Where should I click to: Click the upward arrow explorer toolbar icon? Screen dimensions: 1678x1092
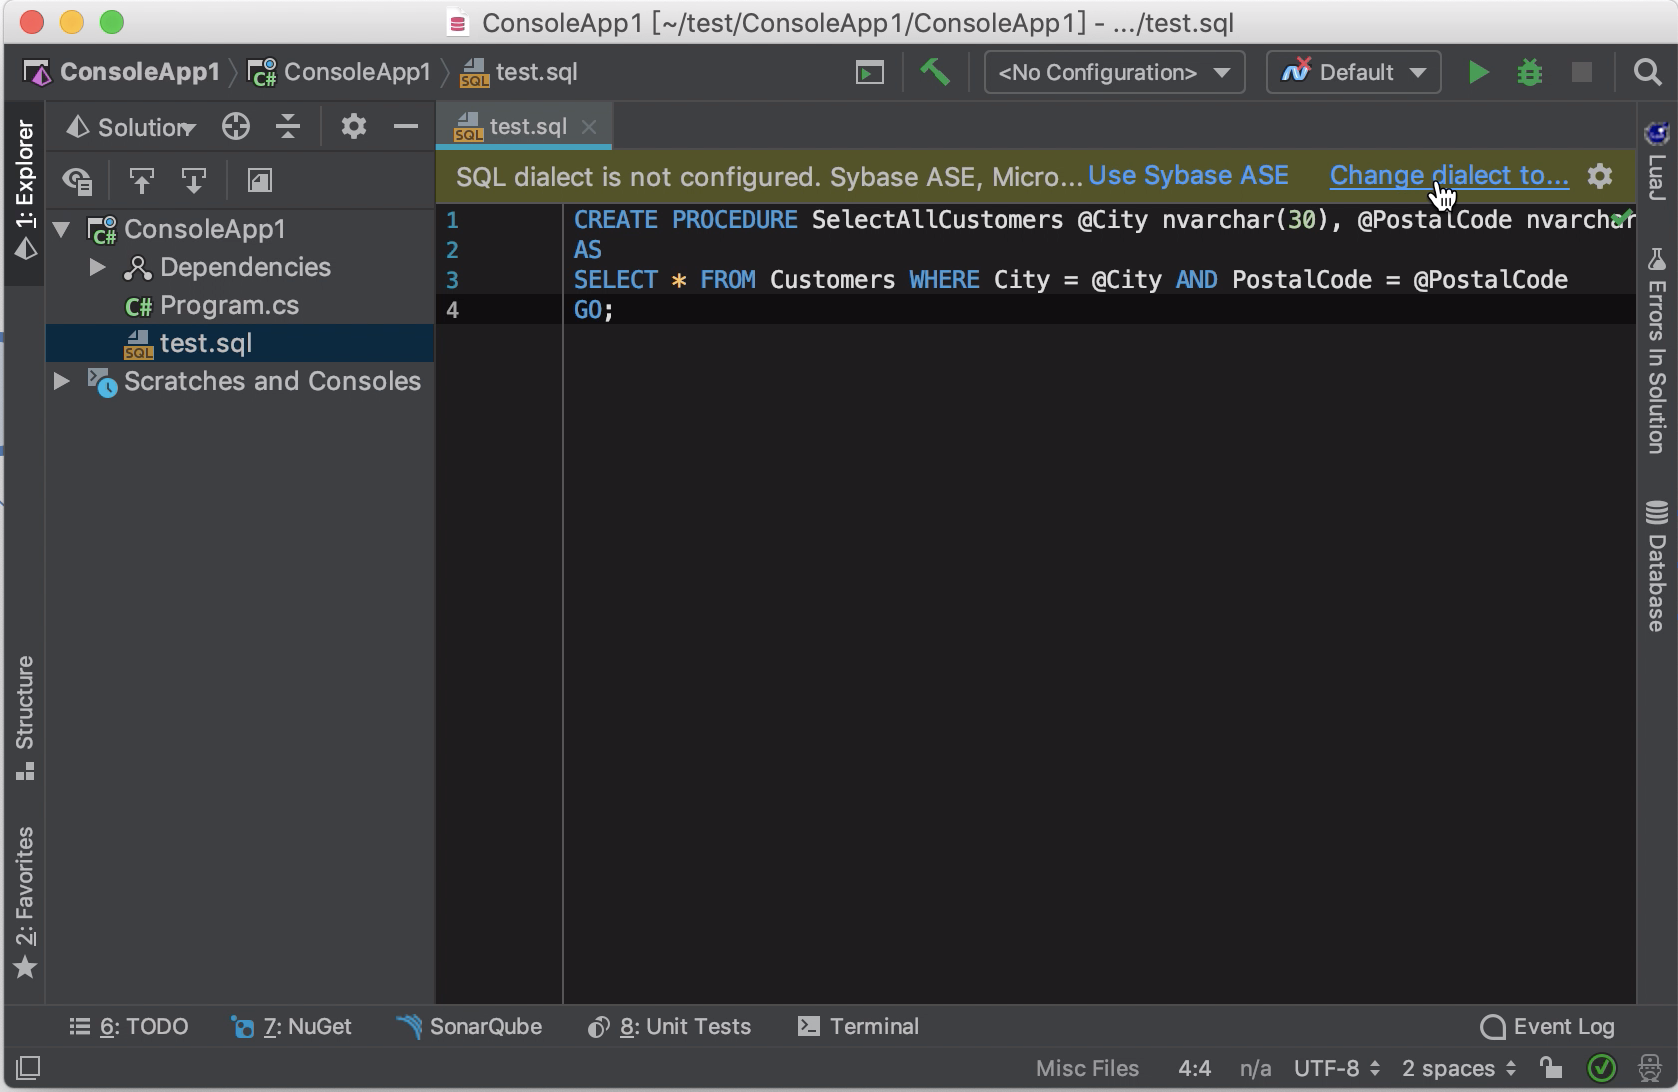point(141,180)
